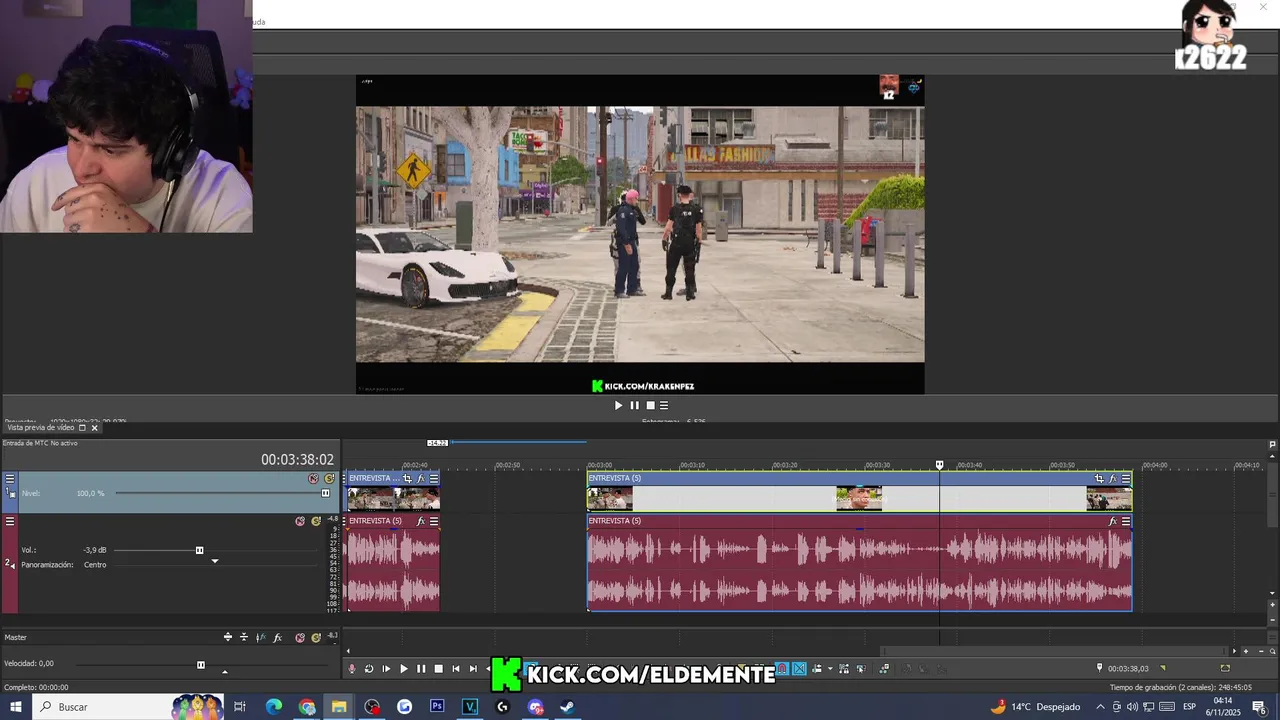This screenshot has width=1280, height=720.
Task: Open pan/crop on selected long video clip
Action: click(1099, 479)
